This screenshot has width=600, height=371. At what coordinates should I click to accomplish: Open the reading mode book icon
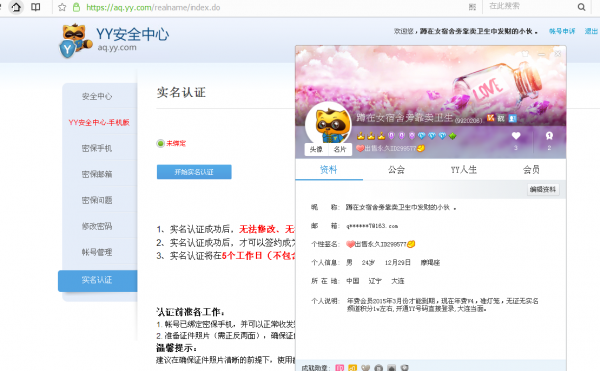pyautogui.click(x=36, y=7)
